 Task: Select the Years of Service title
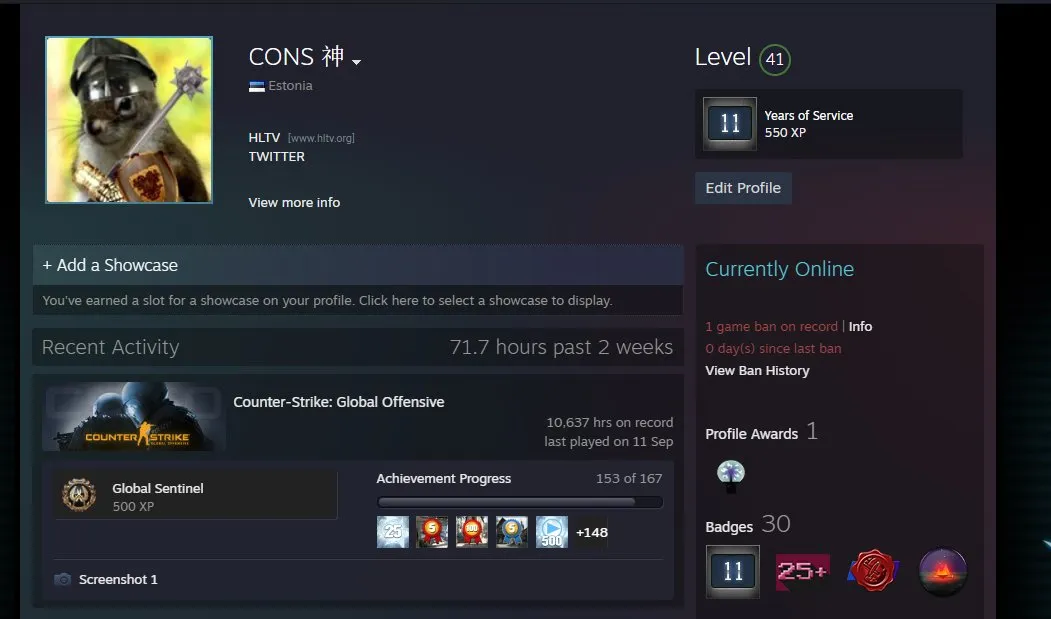click(x=809, y=115)
